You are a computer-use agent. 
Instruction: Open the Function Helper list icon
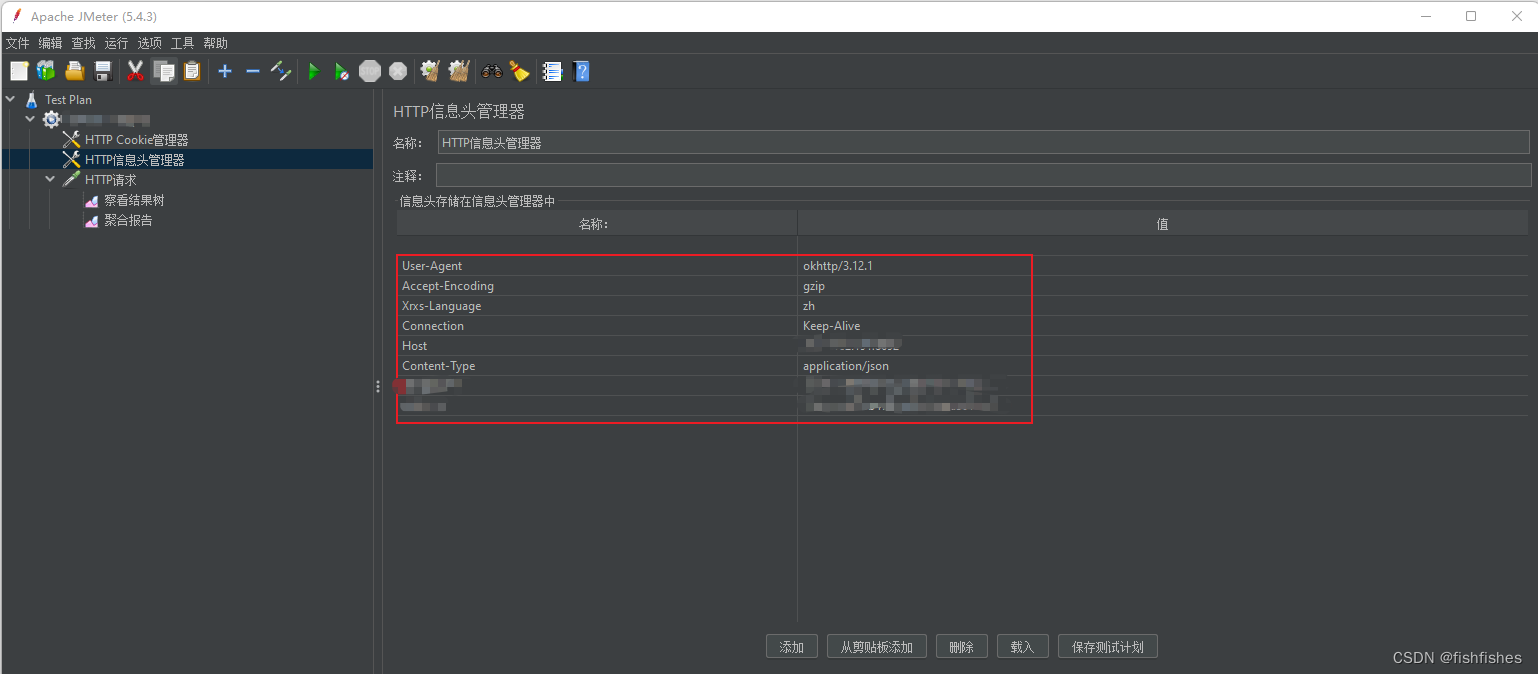tap(552, 71)
